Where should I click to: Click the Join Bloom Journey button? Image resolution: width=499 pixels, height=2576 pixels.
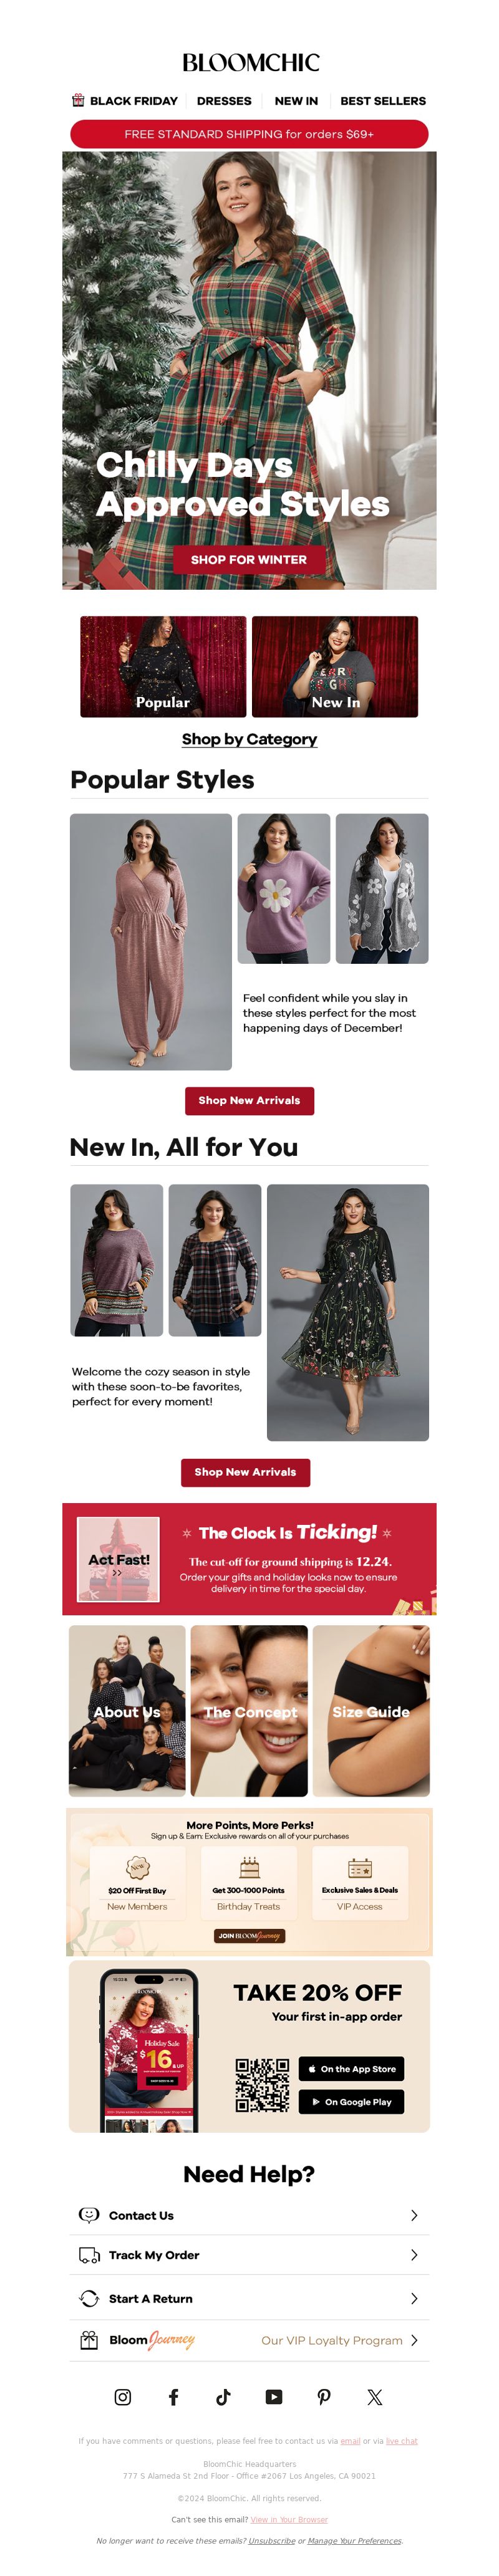click(249, 1936)
